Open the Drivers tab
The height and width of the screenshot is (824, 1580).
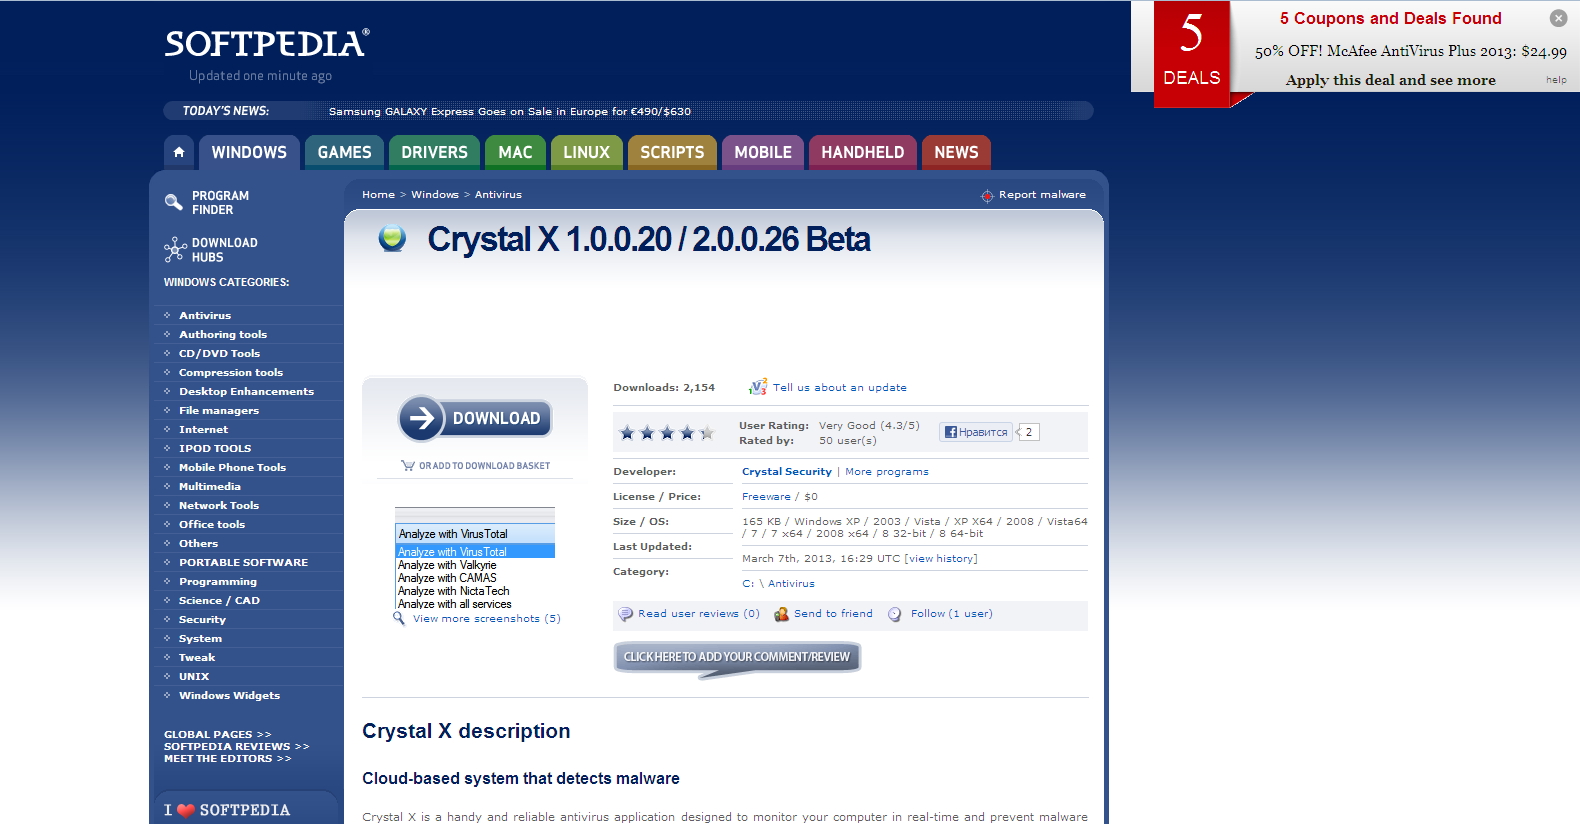[434, 152]
